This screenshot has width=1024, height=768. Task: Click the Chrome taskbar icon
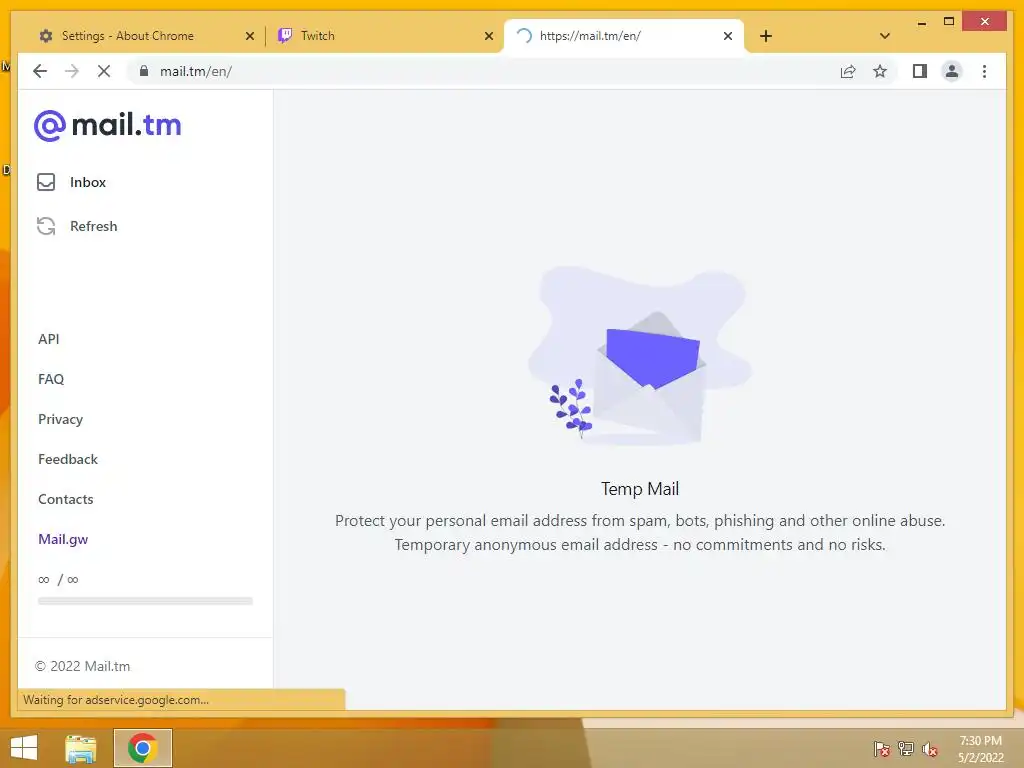tap(142, 748)
